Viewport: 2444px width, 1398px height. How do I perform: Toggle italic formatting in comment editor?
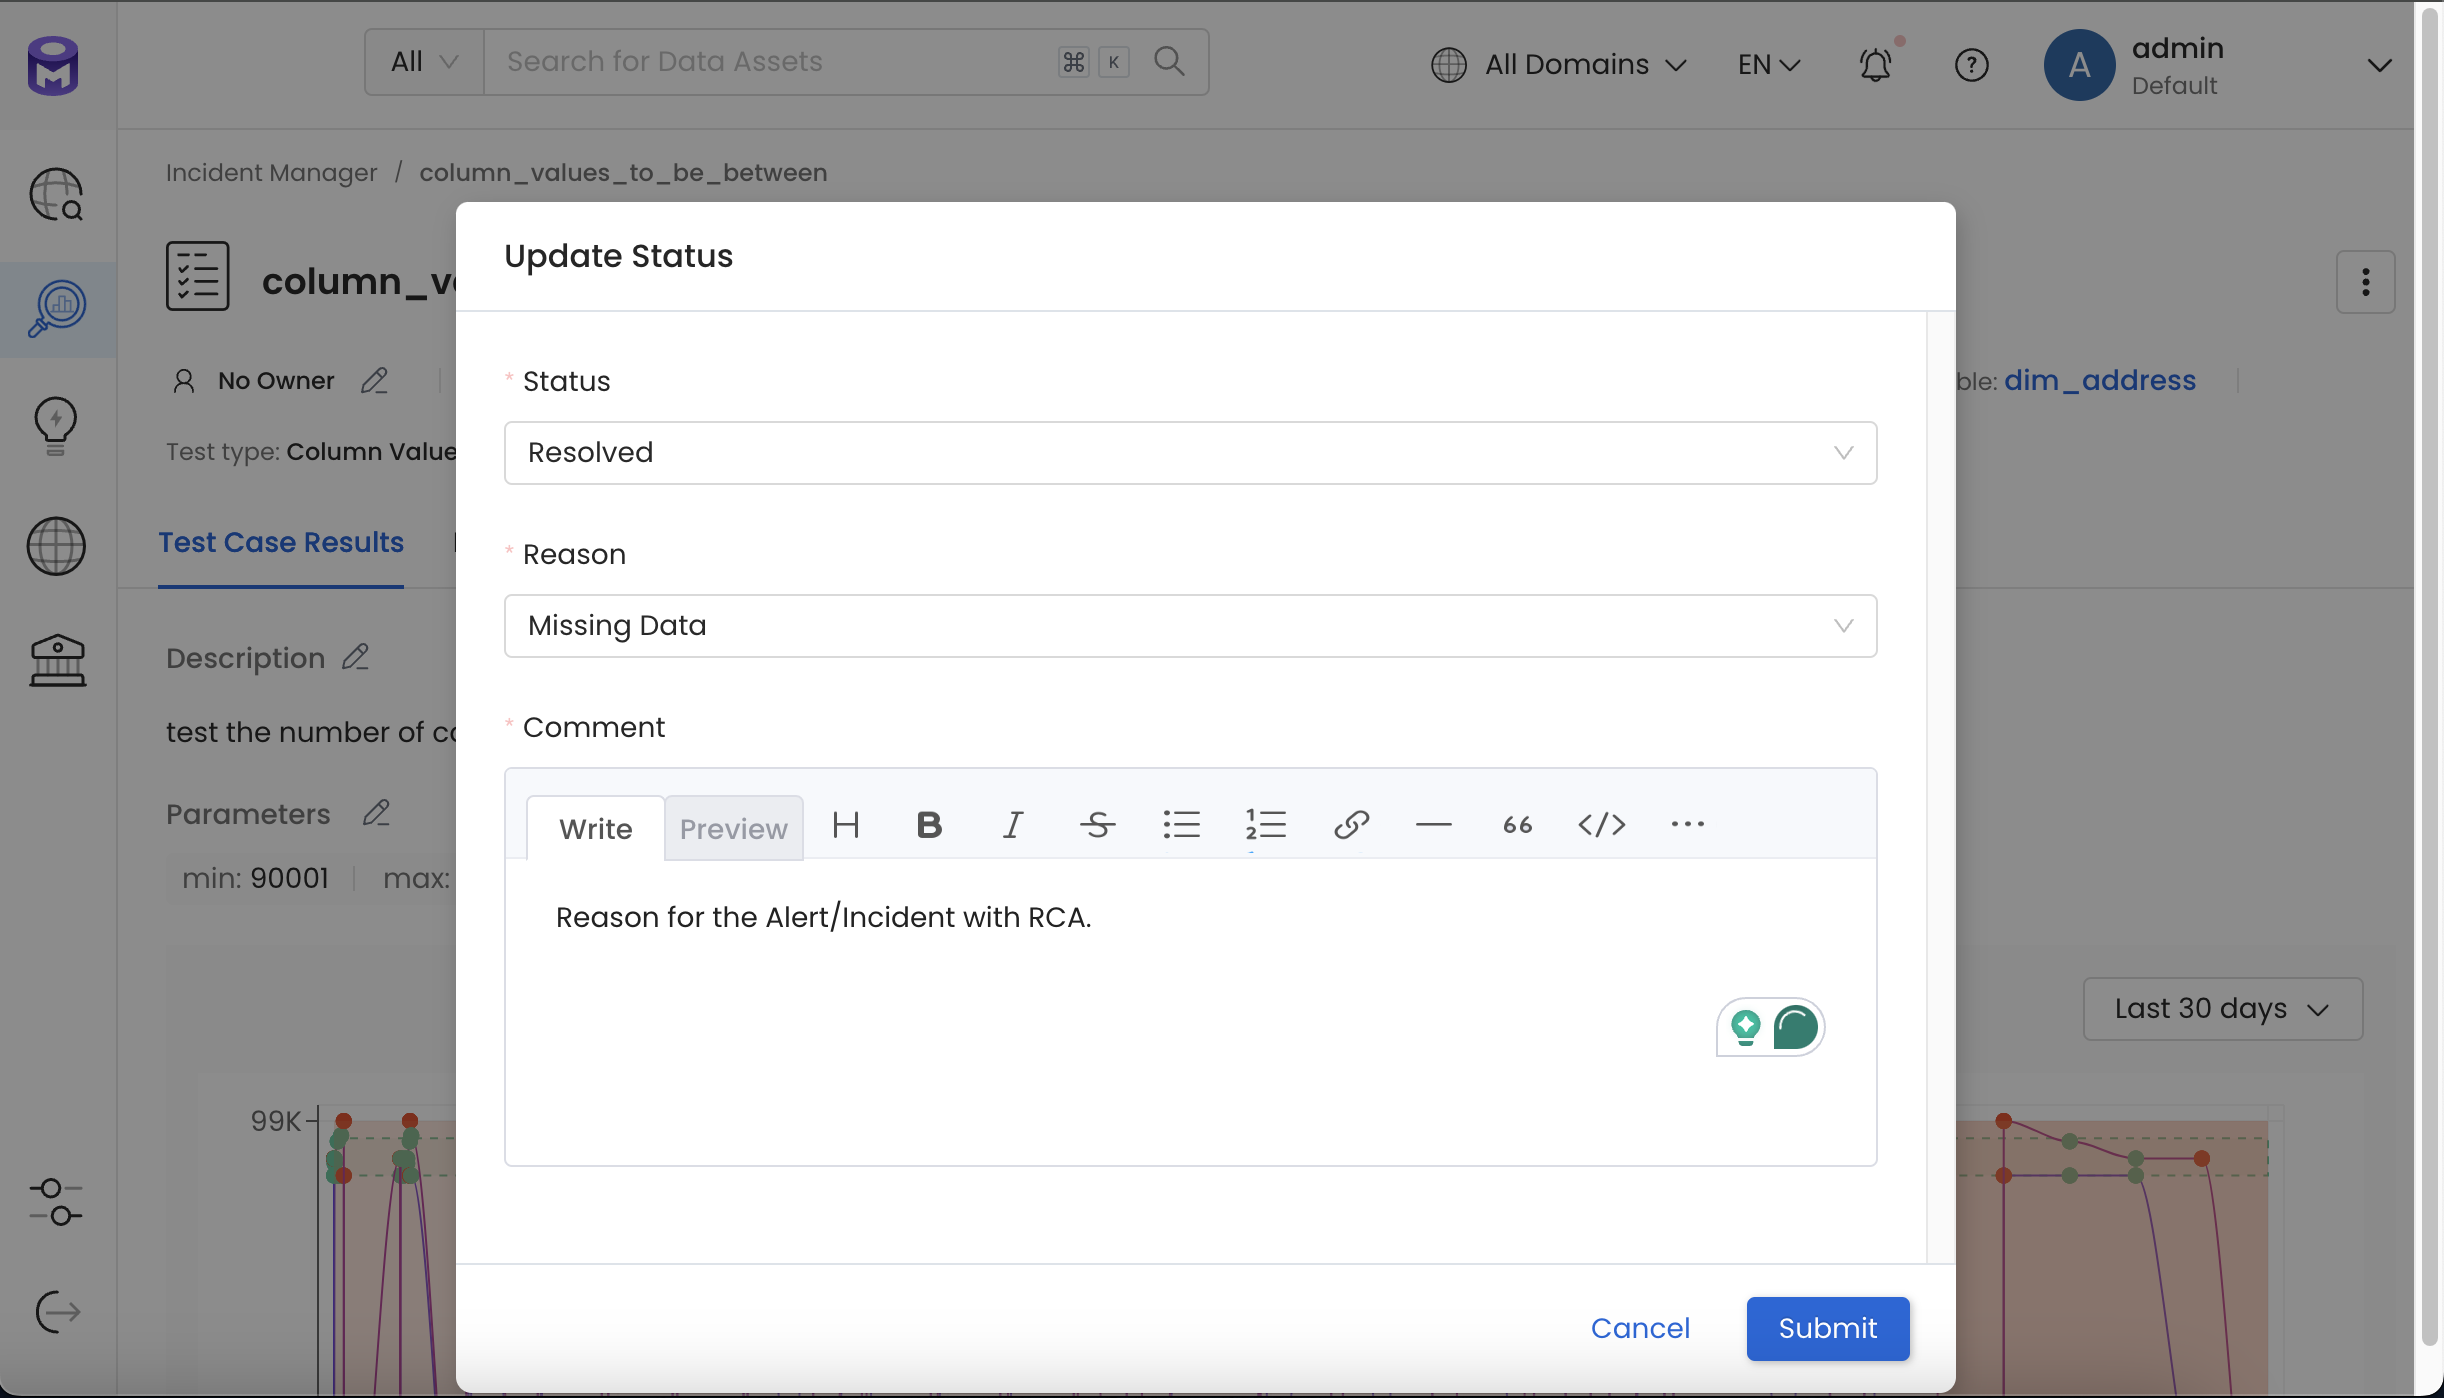[1013, 825]
